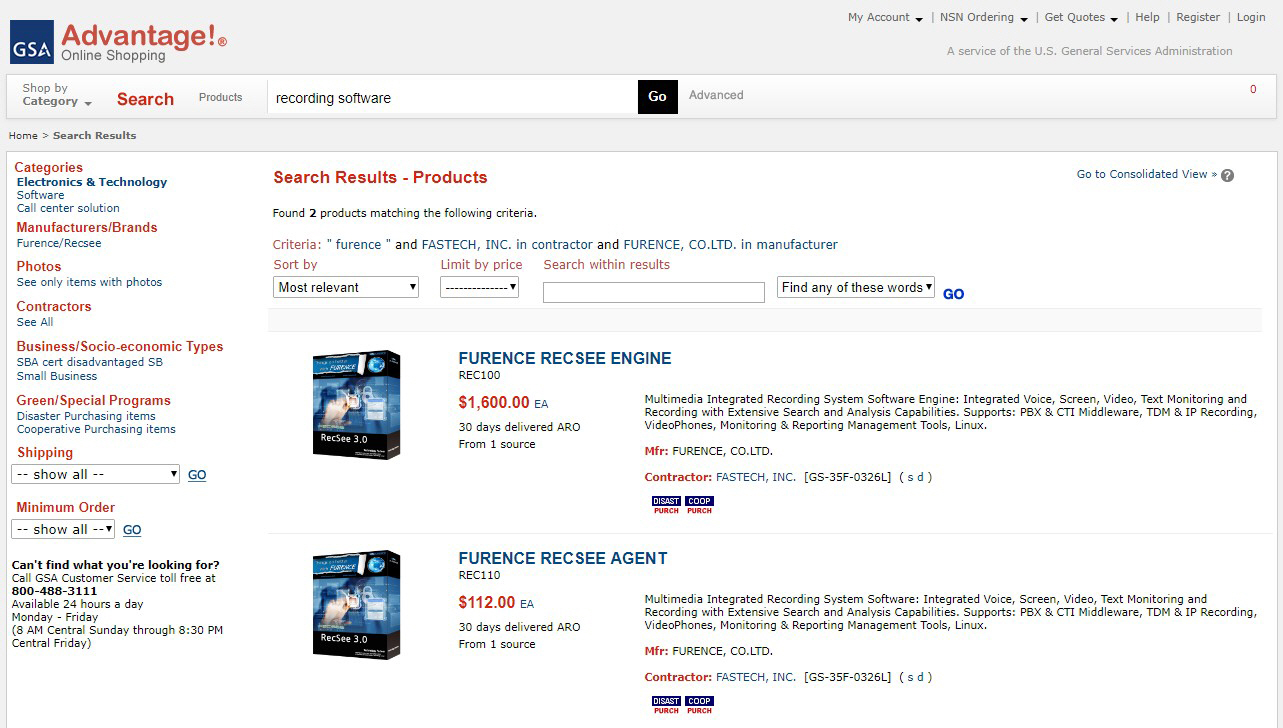Select Cooperative Purchasing items filter

(x=96, y=429)
